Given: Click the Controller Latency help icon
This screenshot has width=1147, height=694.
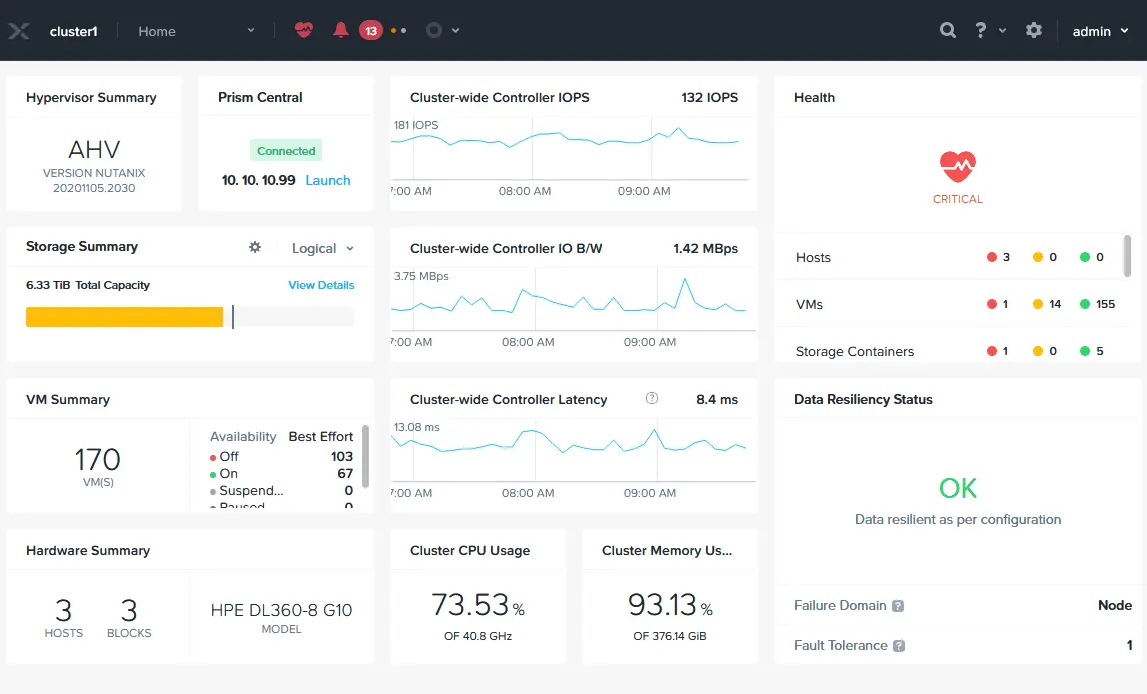Looking at the screenshot, I should [652, 399].
